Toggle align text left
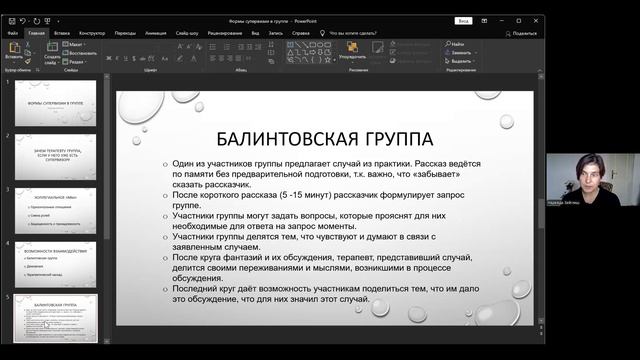640x360 pixels. click(x=213, y=59)
